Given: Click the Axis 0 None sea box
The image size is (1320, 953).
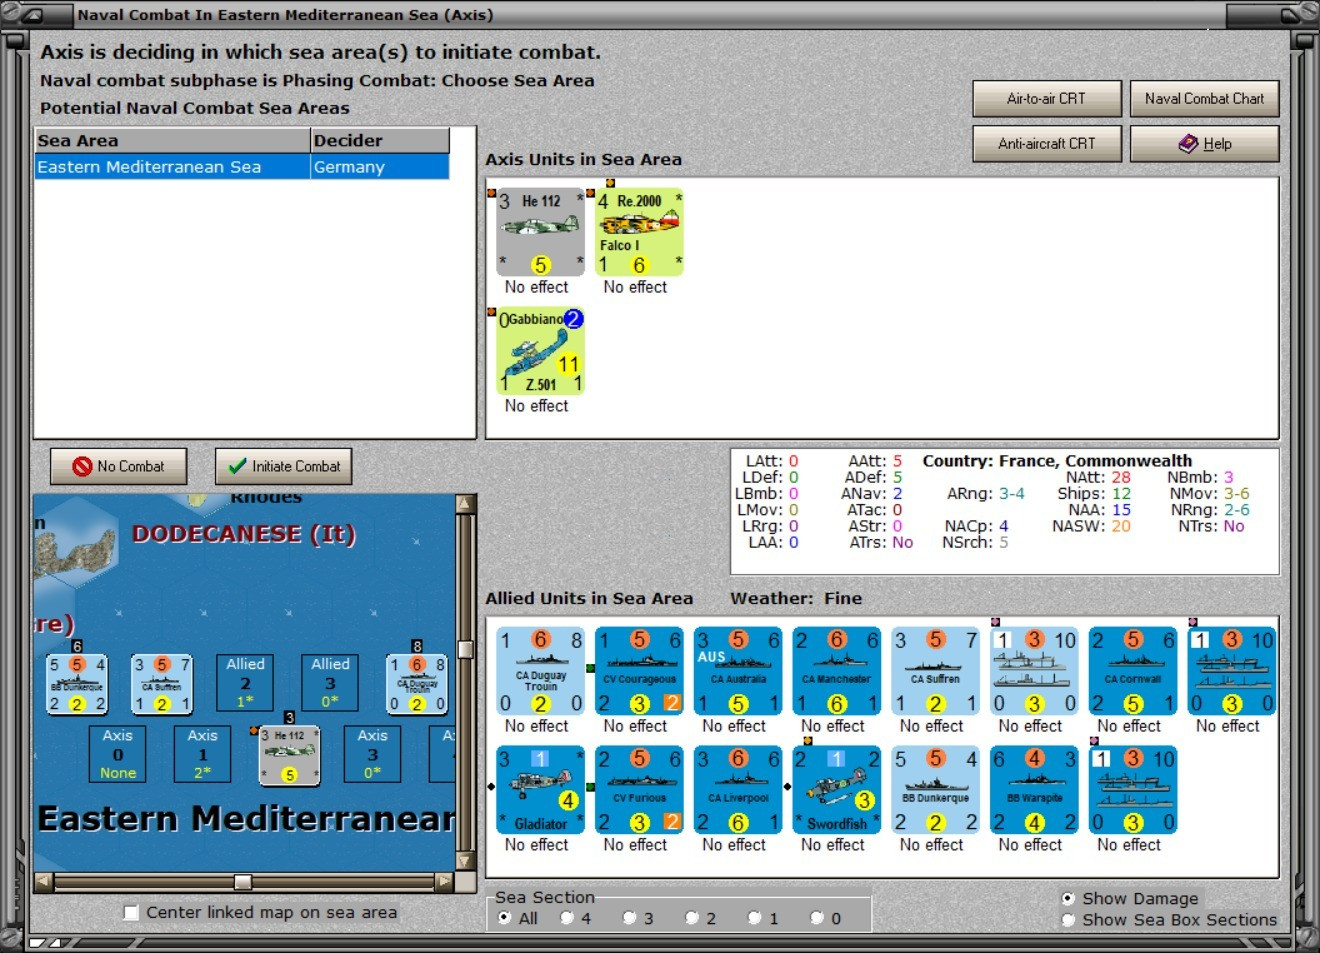Looking at the screenshot, I should point(117,754).
